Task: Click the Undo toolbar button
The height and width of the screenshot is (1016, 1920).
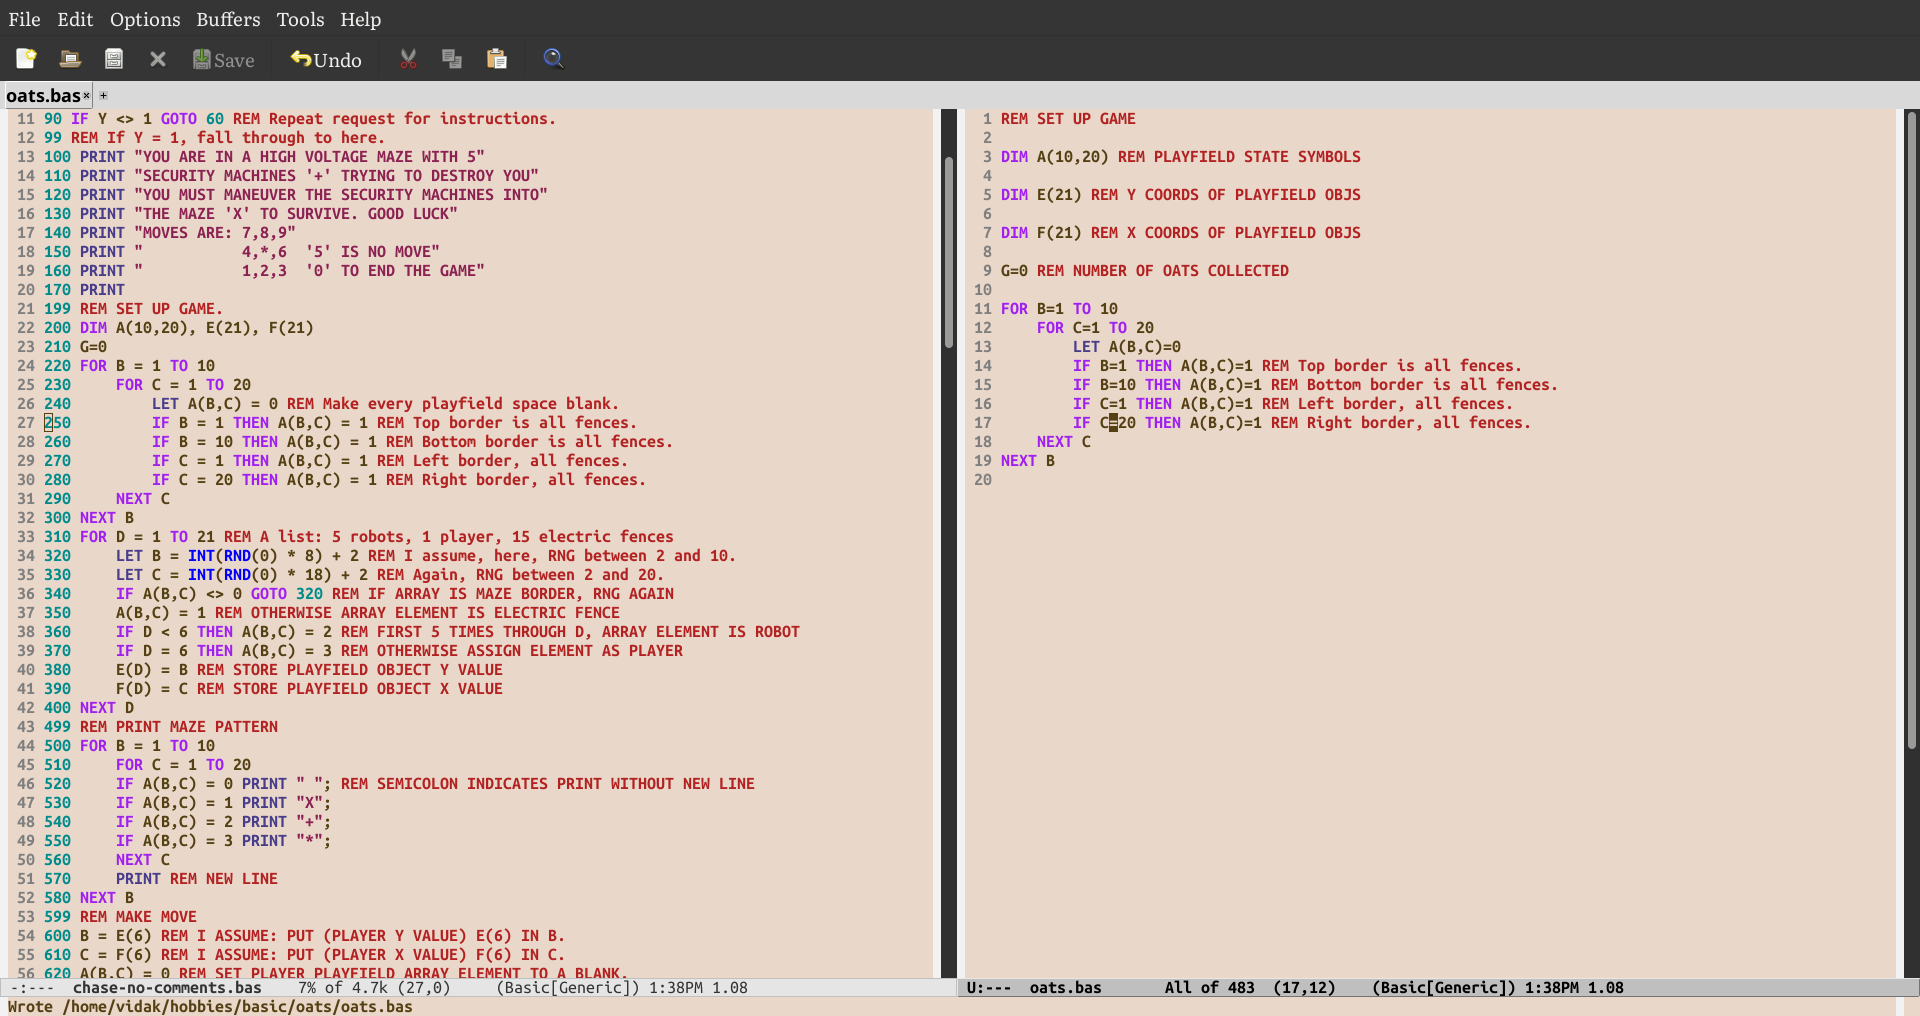Action: 326,59
